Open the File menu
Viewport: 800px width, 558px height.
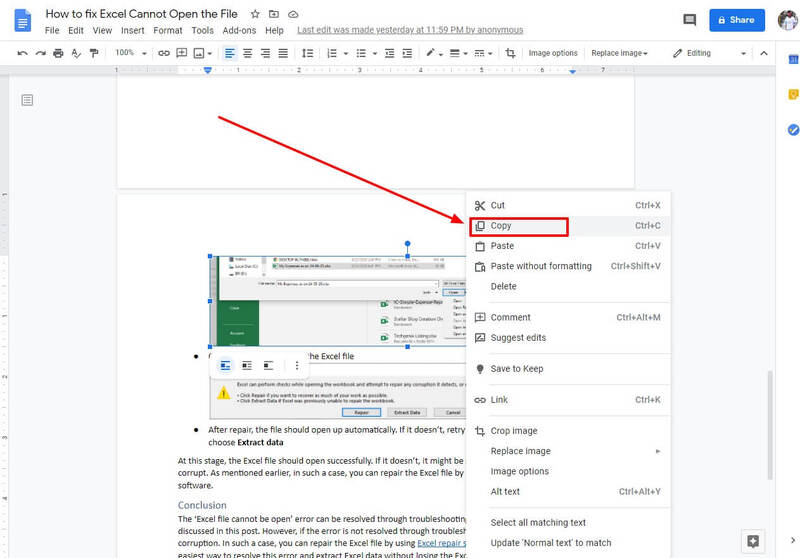pos(52,31)
